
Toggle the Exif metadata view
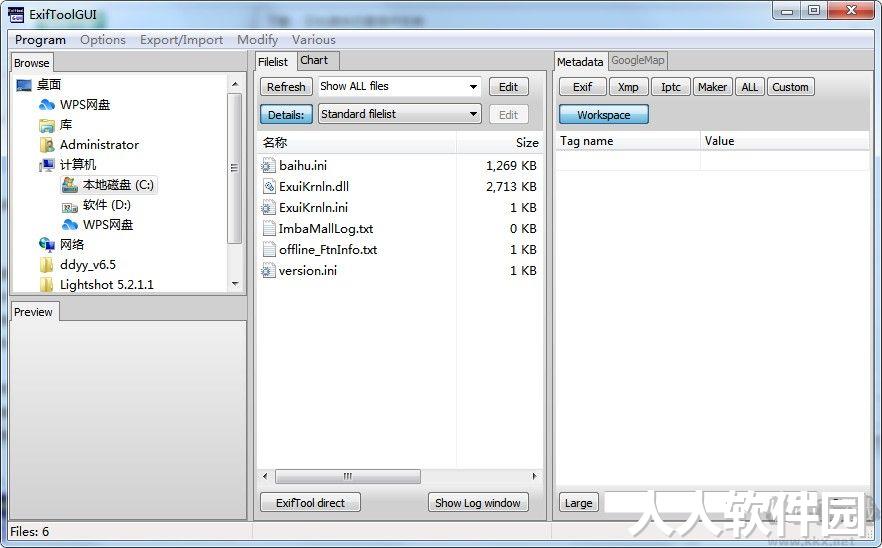click(583, 87)
